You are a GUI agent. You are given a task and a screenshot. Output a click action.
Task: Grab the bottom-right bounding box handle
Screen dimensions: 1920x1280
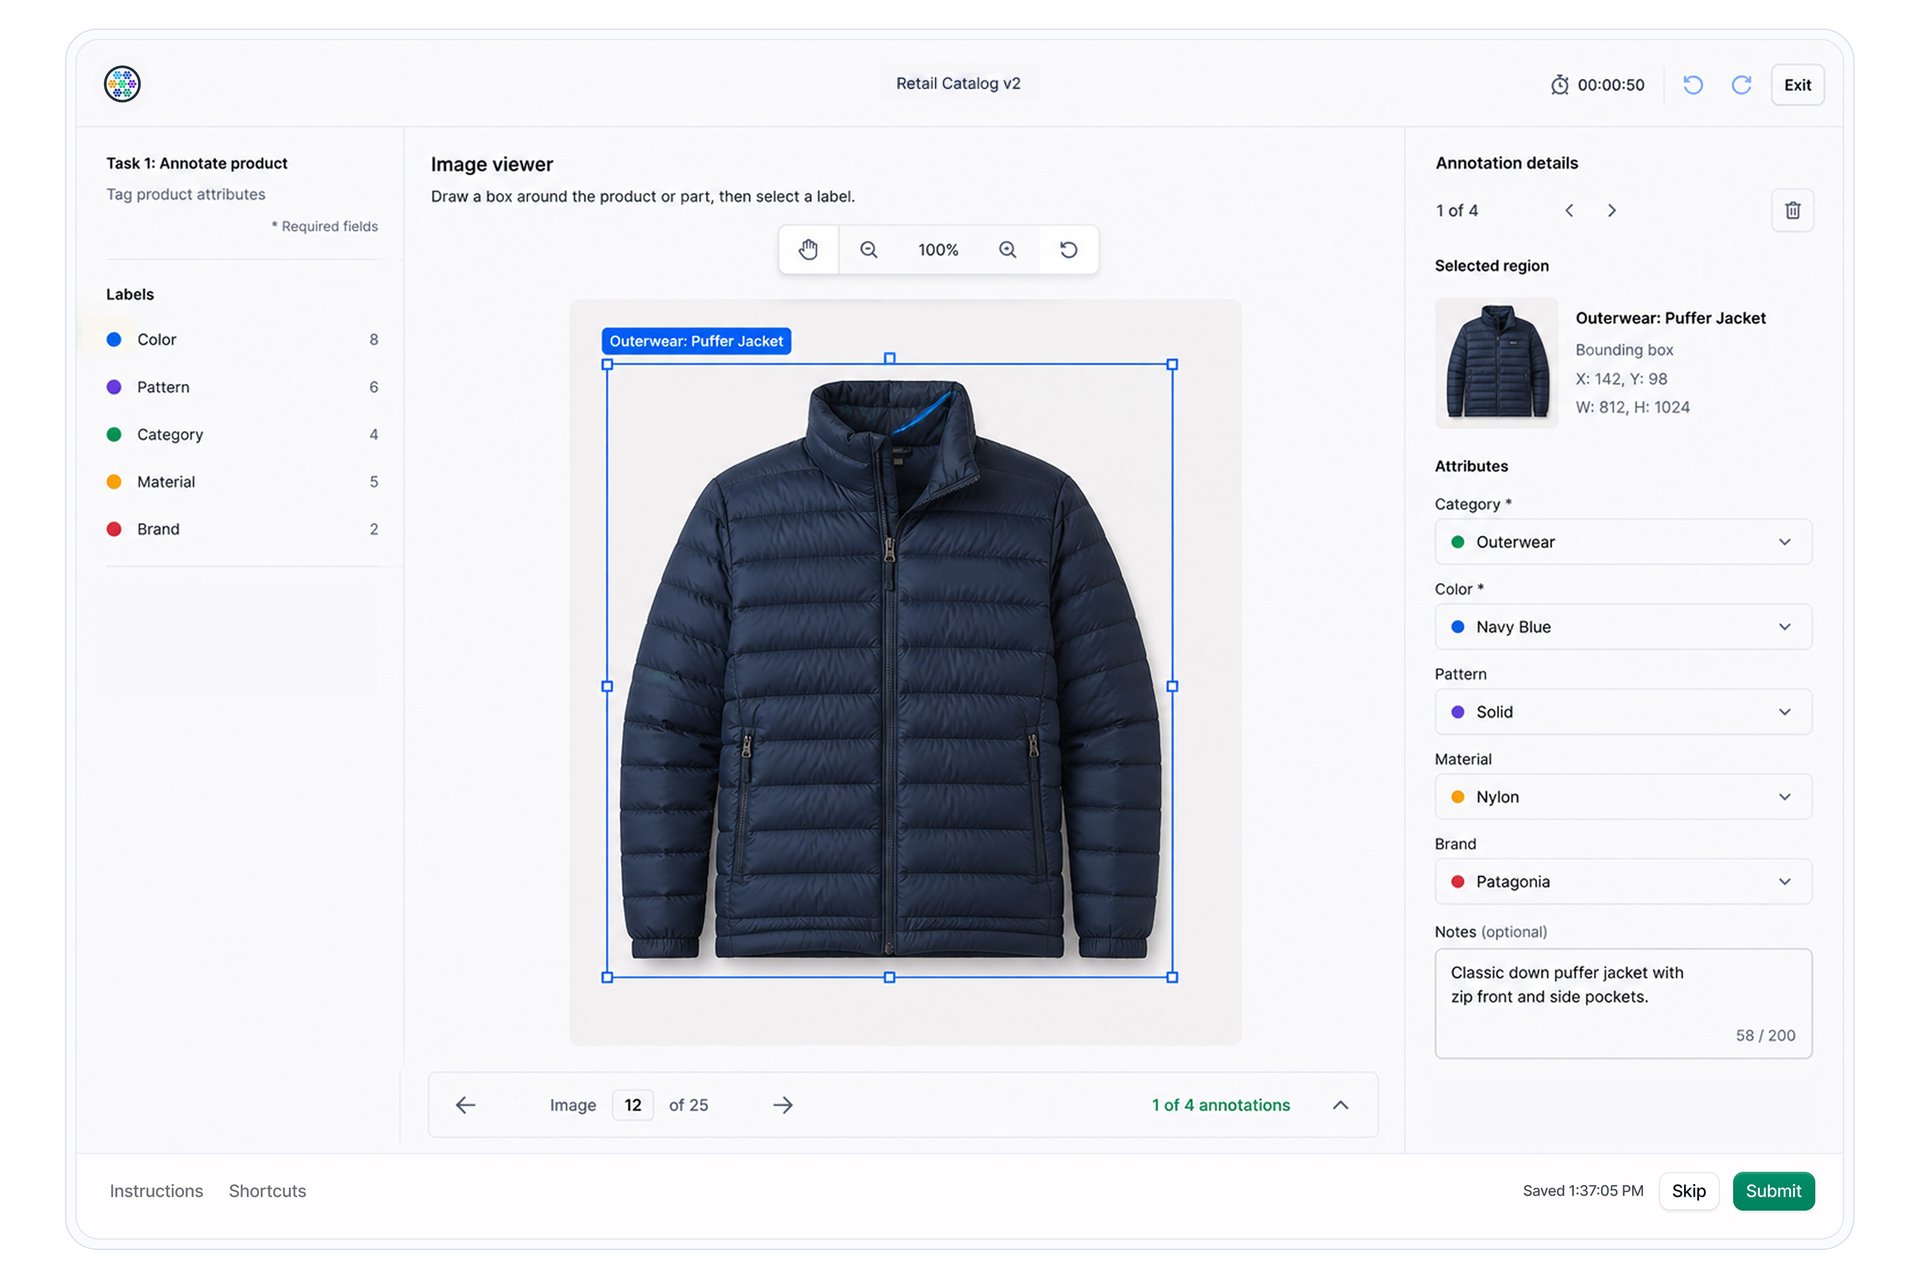click(1172, 977)
